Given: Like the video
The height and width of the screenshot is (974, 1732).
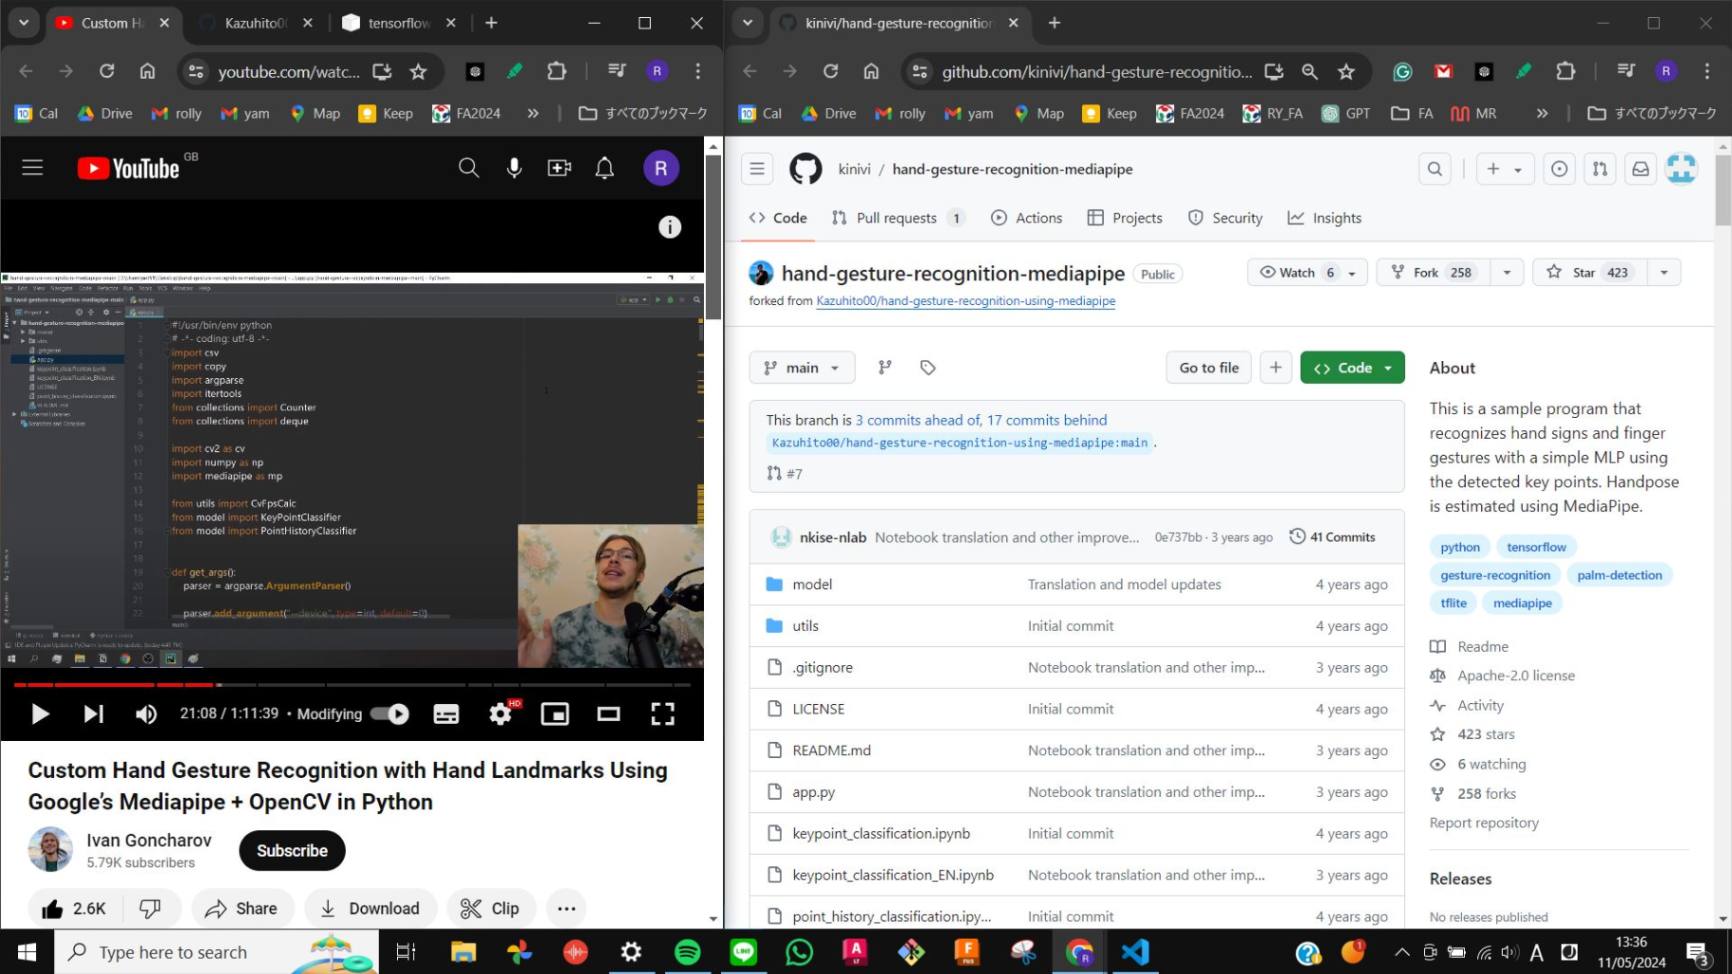Looking at the screenshot, I should click(x=74, y=908).
